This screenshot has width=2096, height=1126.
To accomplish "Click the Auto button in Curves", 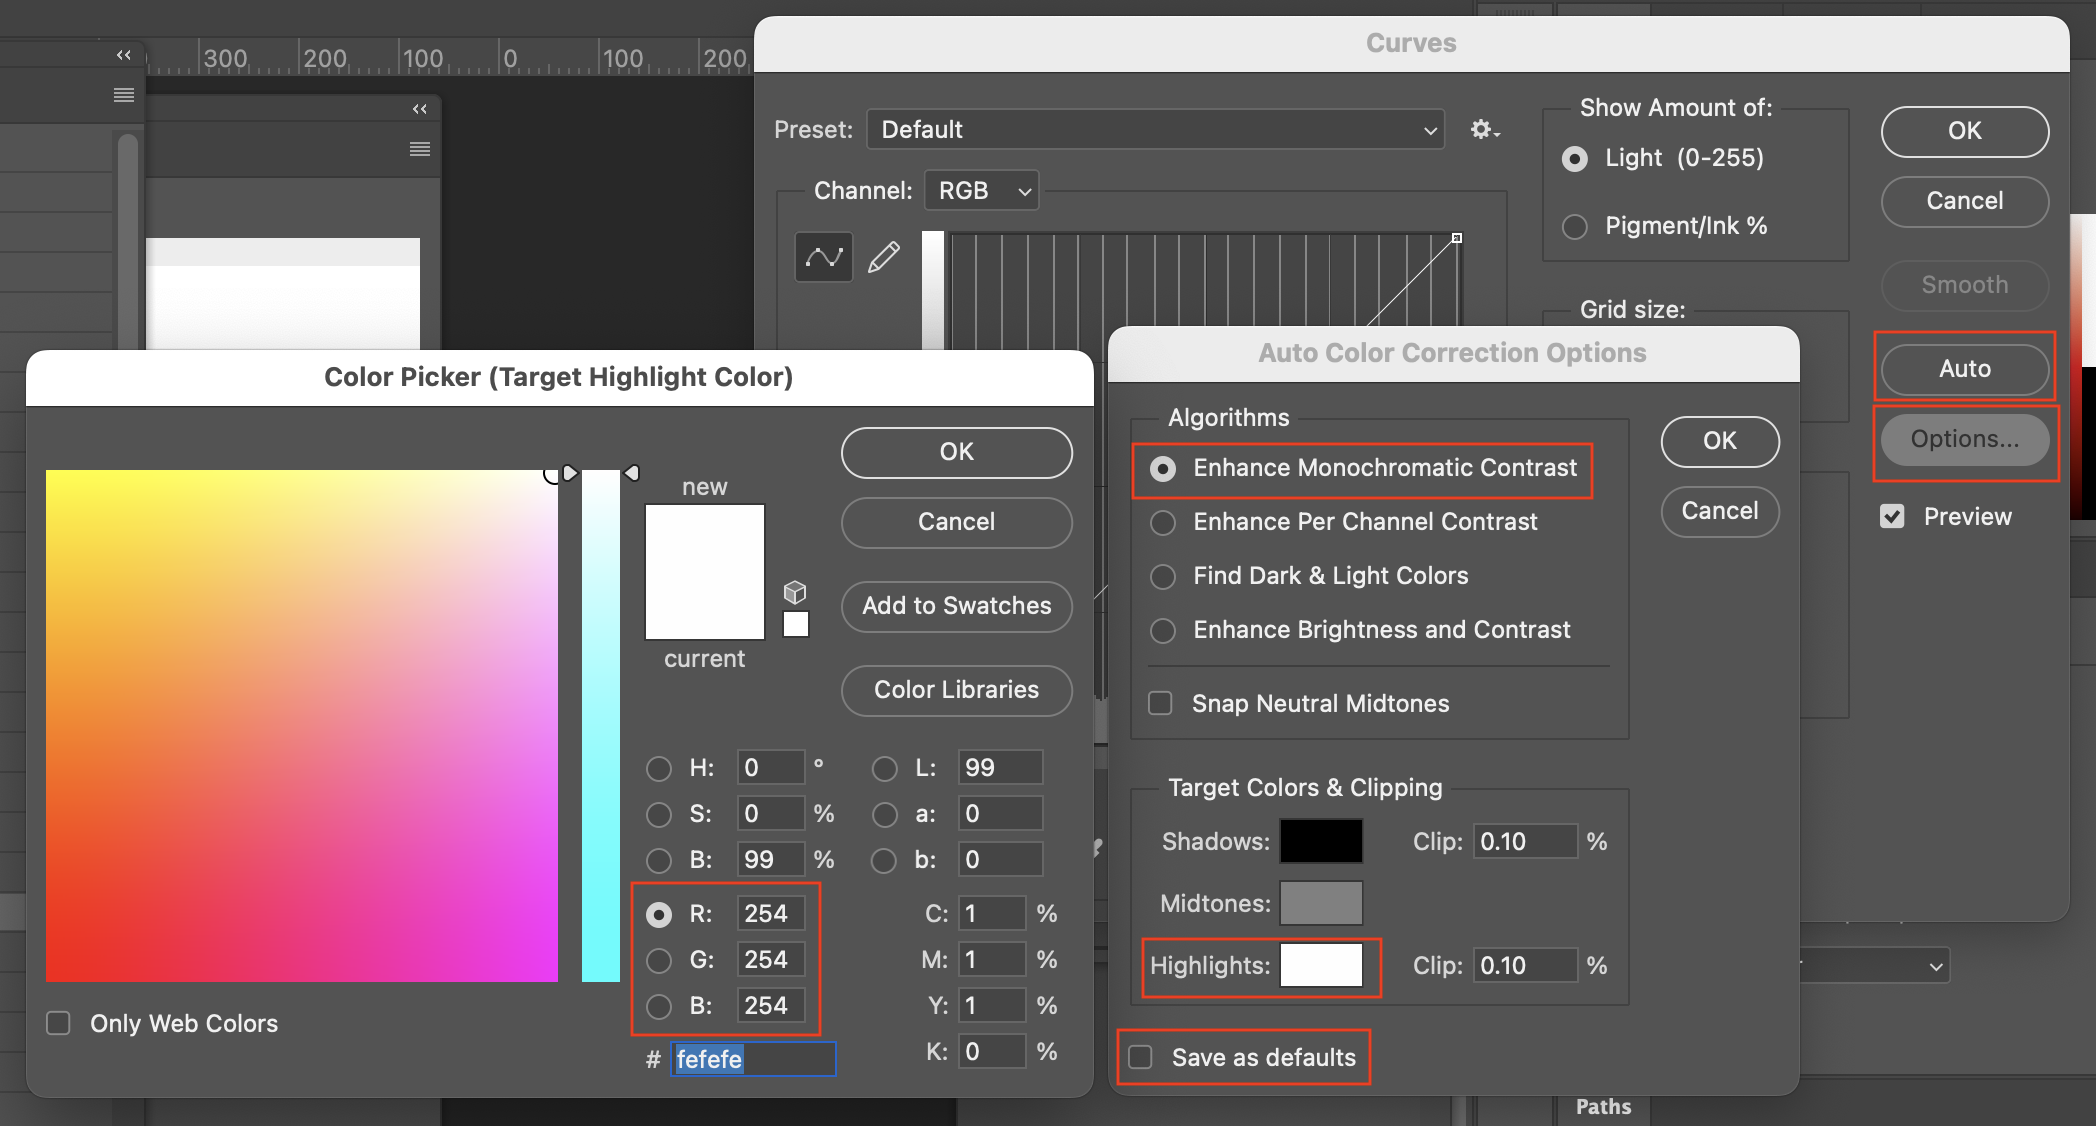I will pos(1963,368).
